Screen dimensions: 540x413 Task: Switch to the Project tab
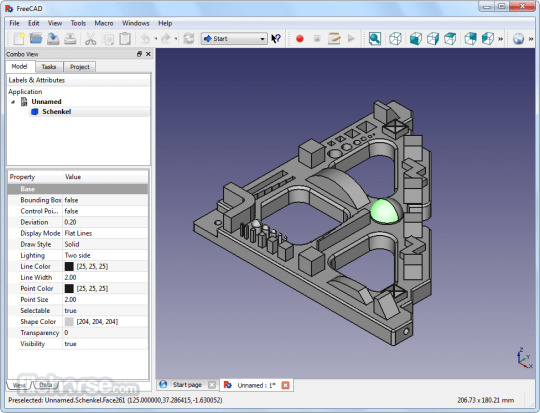(x=80, y=67)
